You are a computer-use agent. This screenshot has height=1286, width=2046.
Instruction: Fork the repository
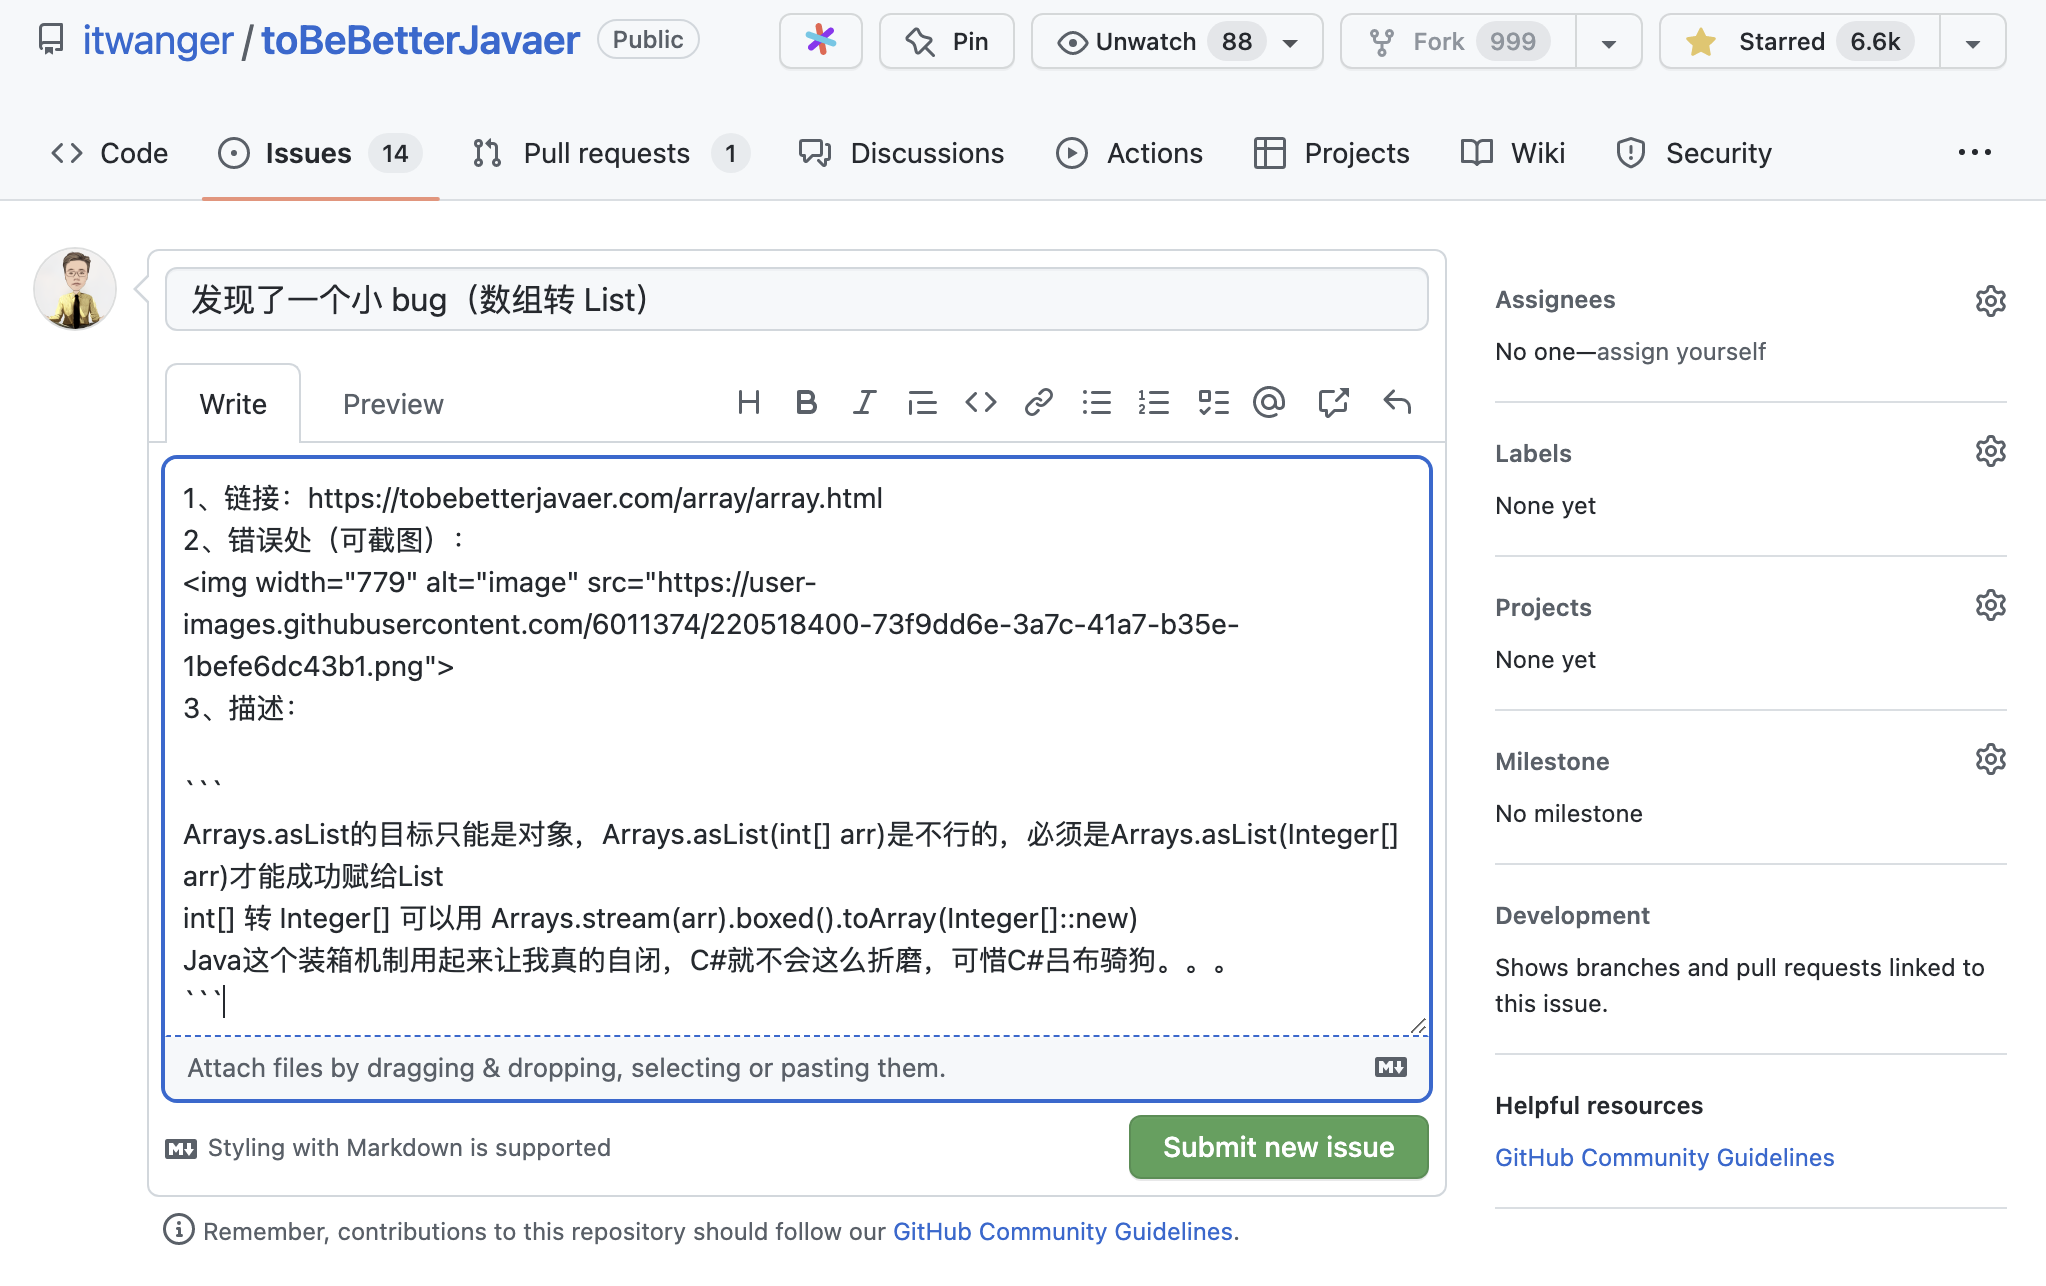1458,41
